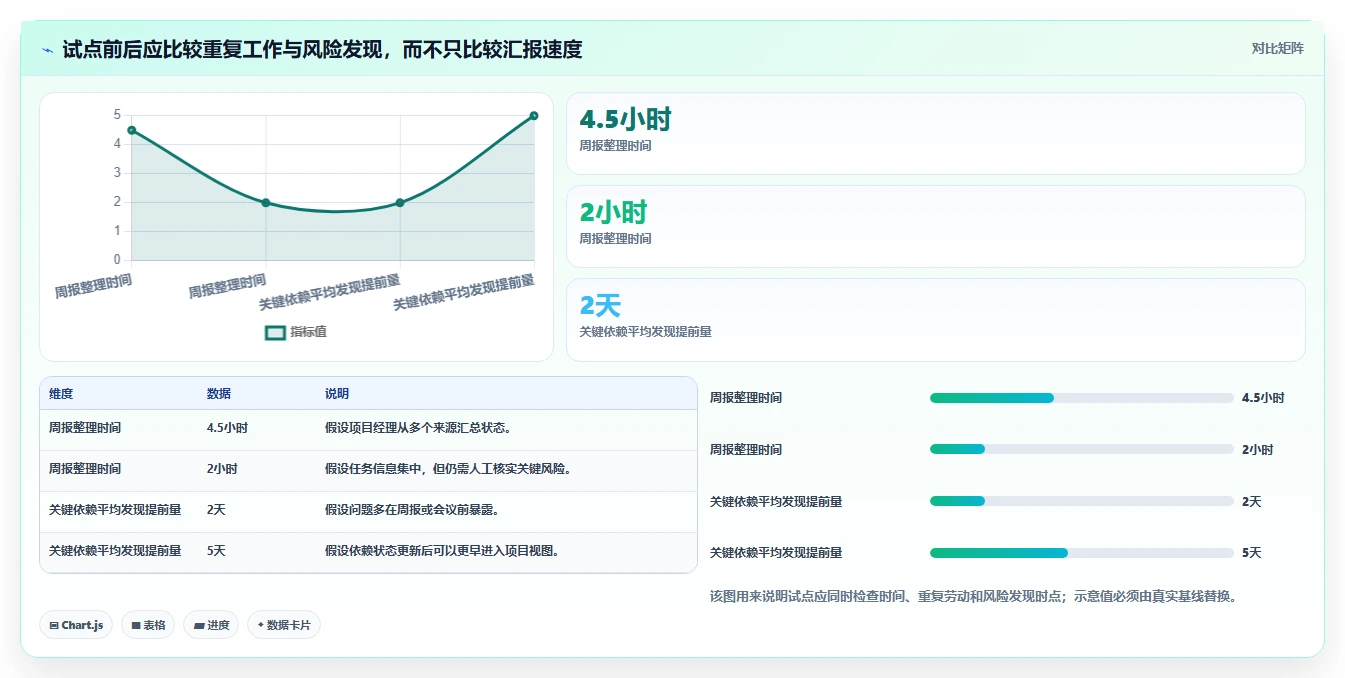The image size is (1345, 678).
Task: Click the 指标值 legend color box
Action: (275, 332)
